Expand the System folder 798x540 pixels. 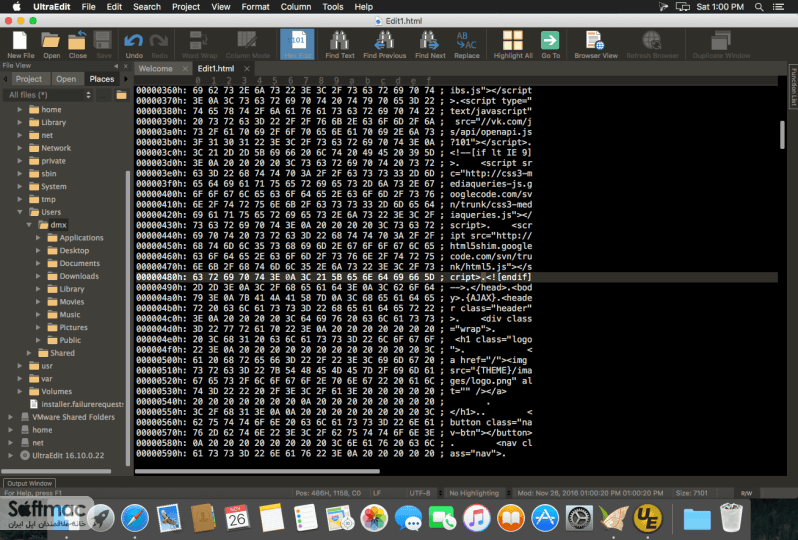(20, 186)
